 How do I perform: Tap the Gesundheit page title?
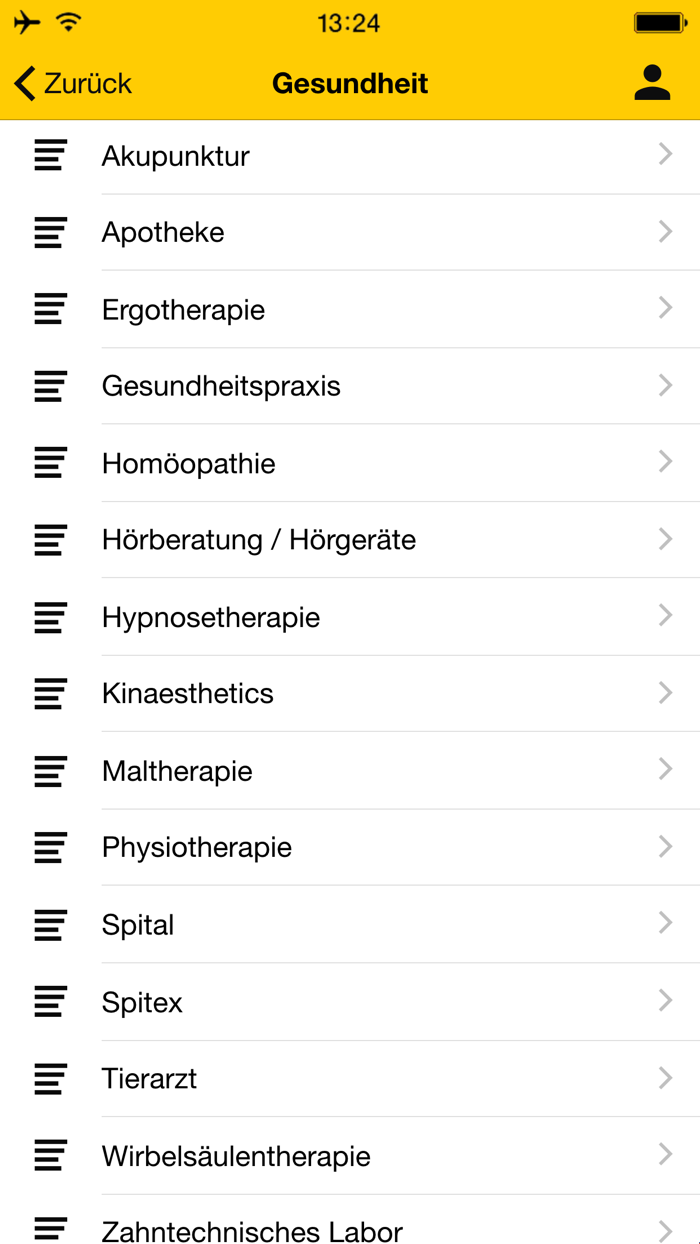pos(350,83)
